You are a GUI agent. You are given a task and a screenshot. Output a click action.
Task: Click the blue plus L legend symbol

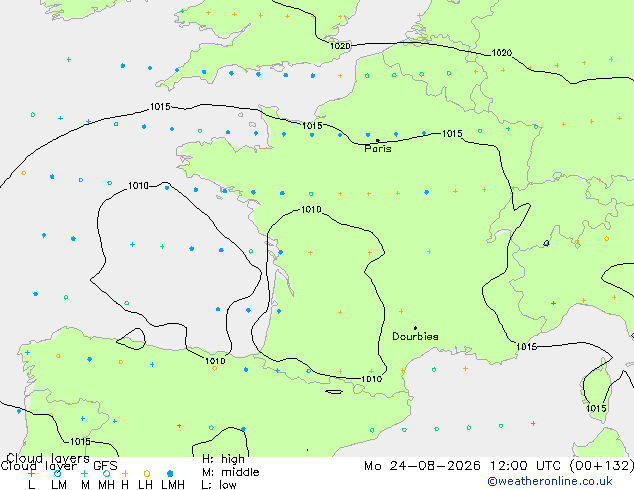[32, 473]
